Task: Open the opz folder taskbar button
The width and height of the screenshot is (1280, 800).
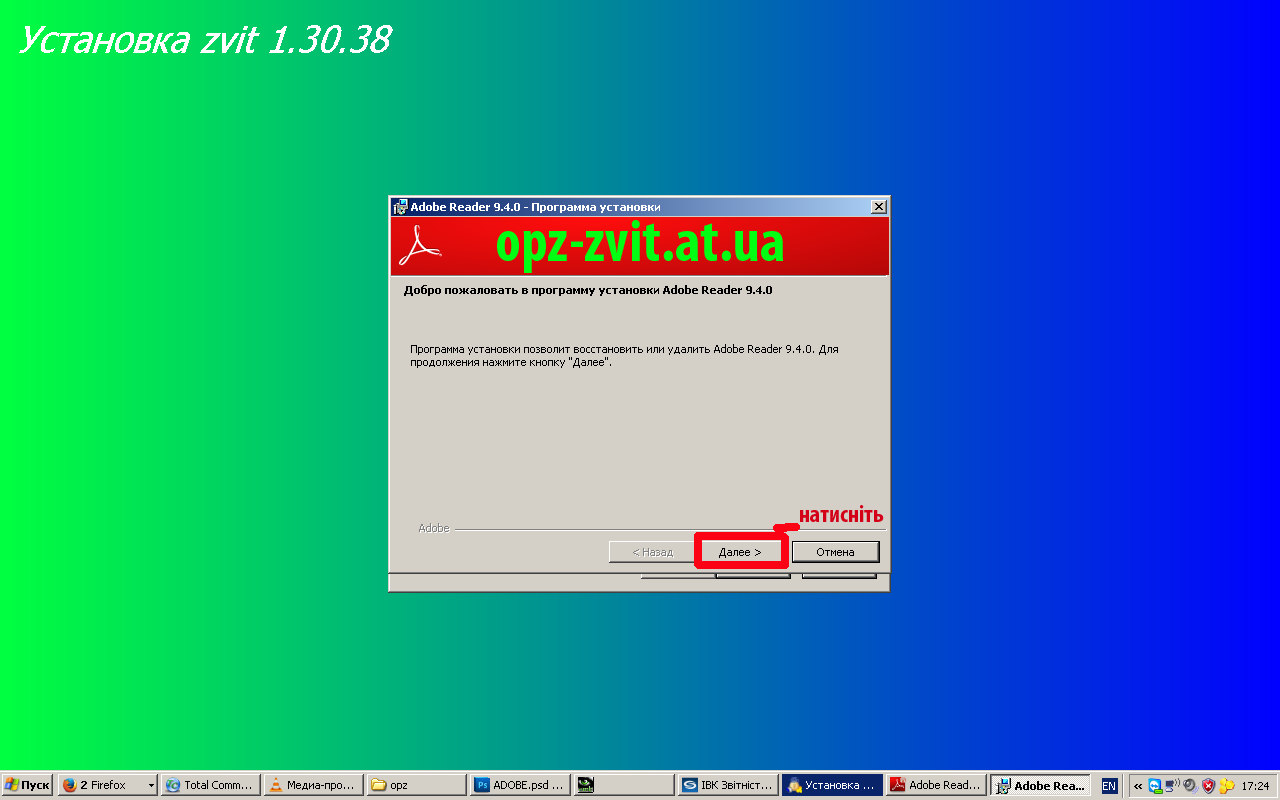Action: (x=416, y=785)
